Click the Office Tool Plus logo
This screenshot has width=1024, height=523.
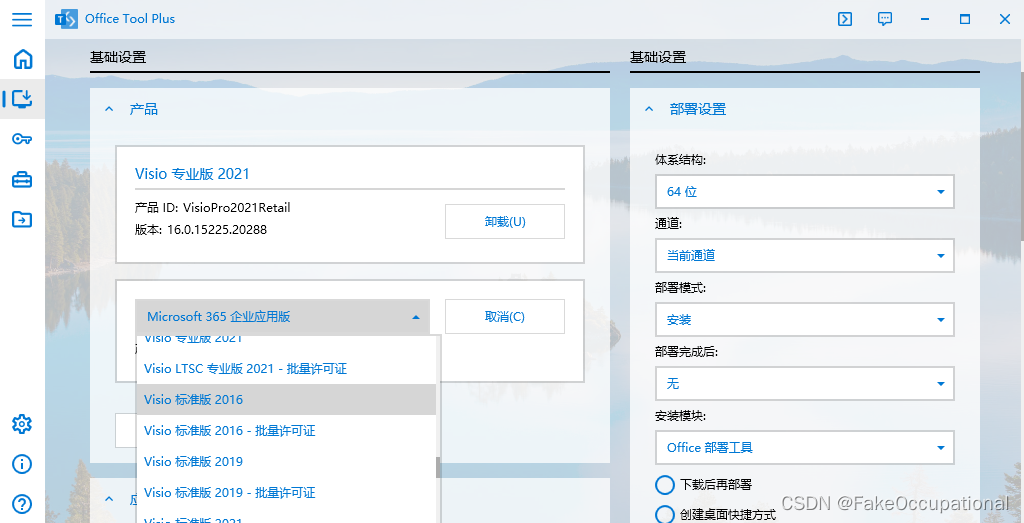[66, 19]
